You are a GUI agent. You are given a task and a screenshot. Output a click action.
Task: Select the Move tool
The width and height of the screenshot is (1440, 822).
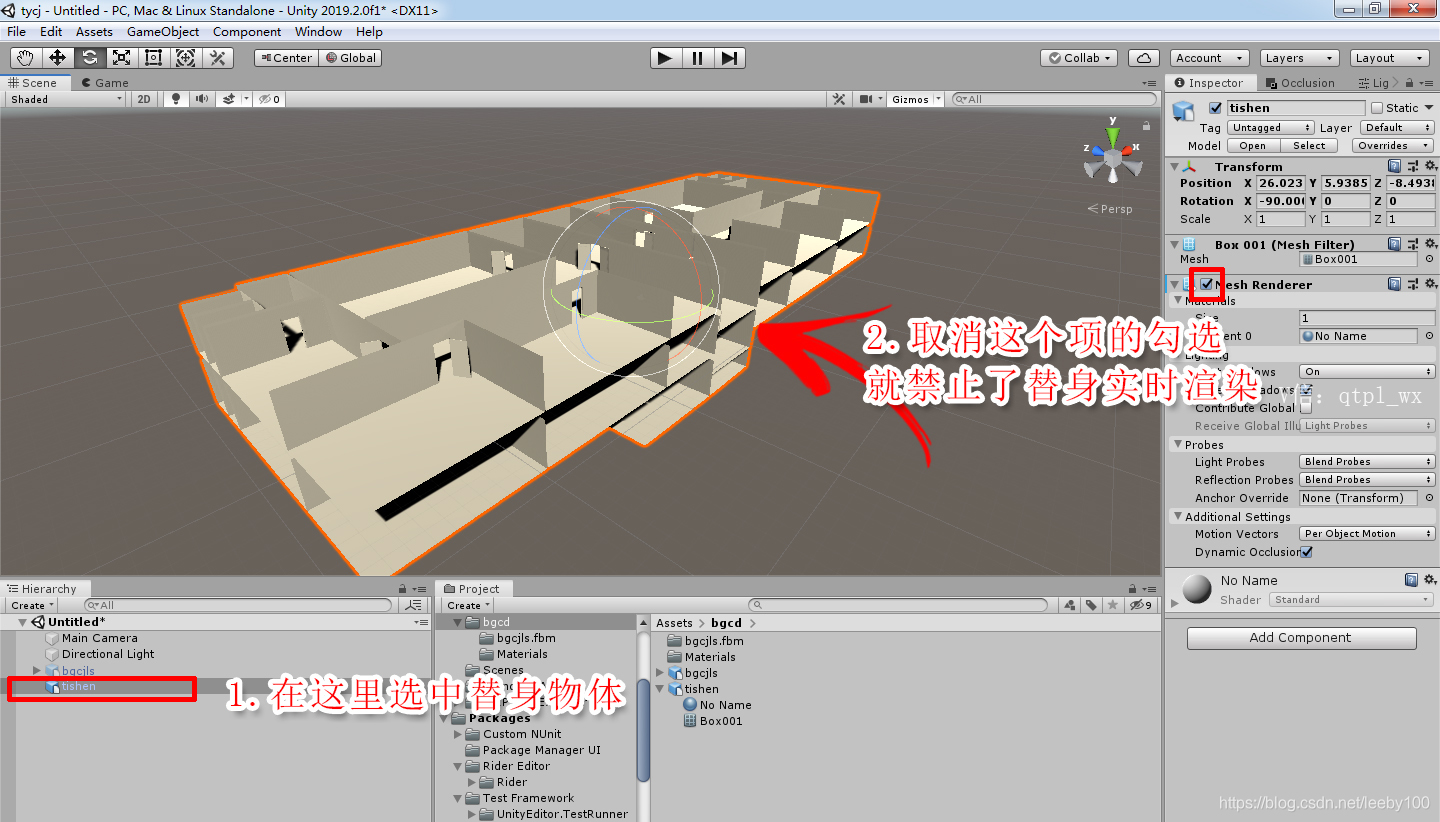pos(57,57)
